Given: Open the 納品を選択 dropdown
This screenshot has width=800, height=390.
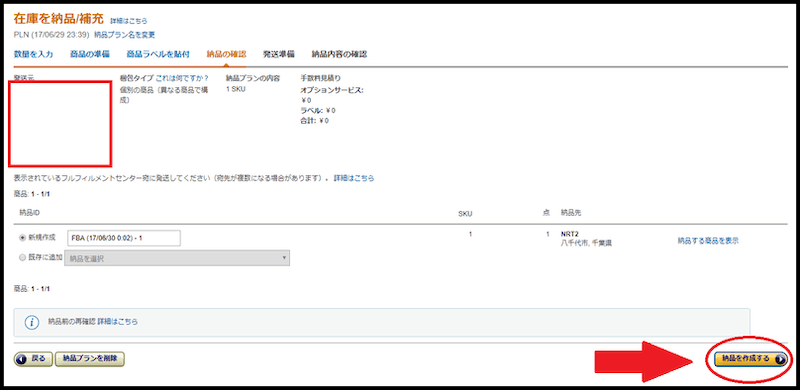Looking at the screenshot, I should point(177,258).
